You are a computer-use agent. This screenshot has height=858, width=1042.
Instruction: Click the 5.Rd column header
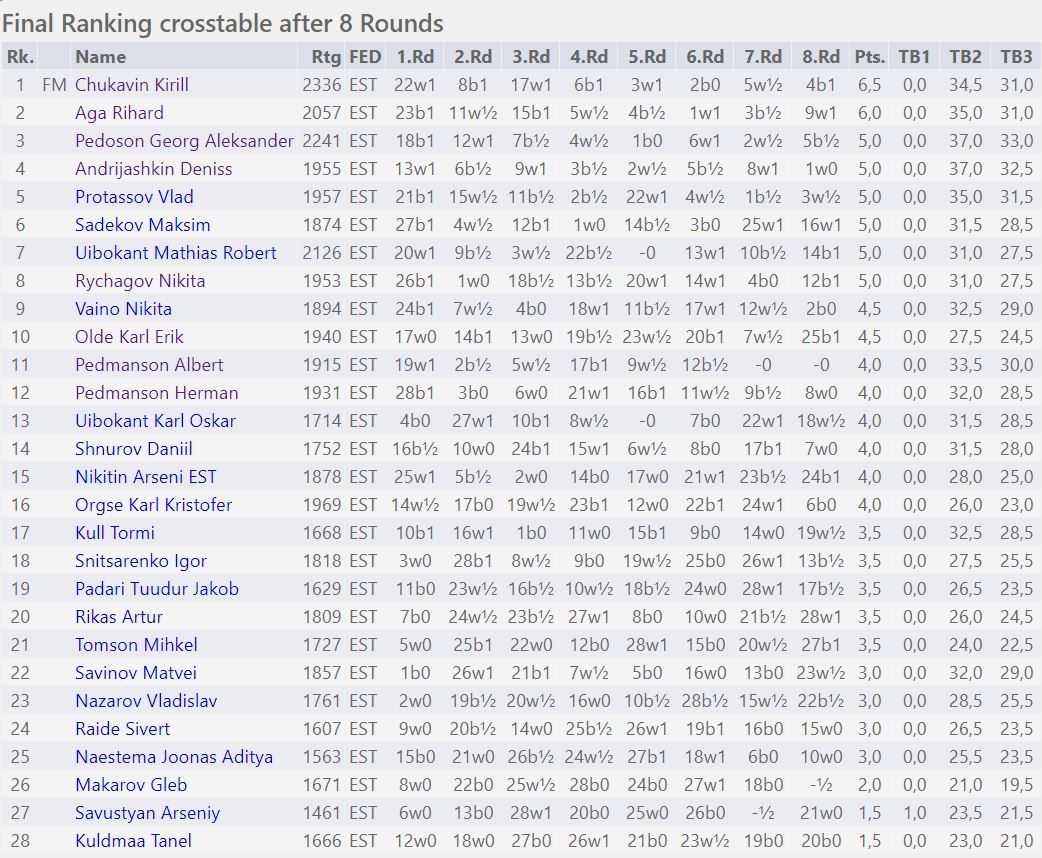click(647, 56)
